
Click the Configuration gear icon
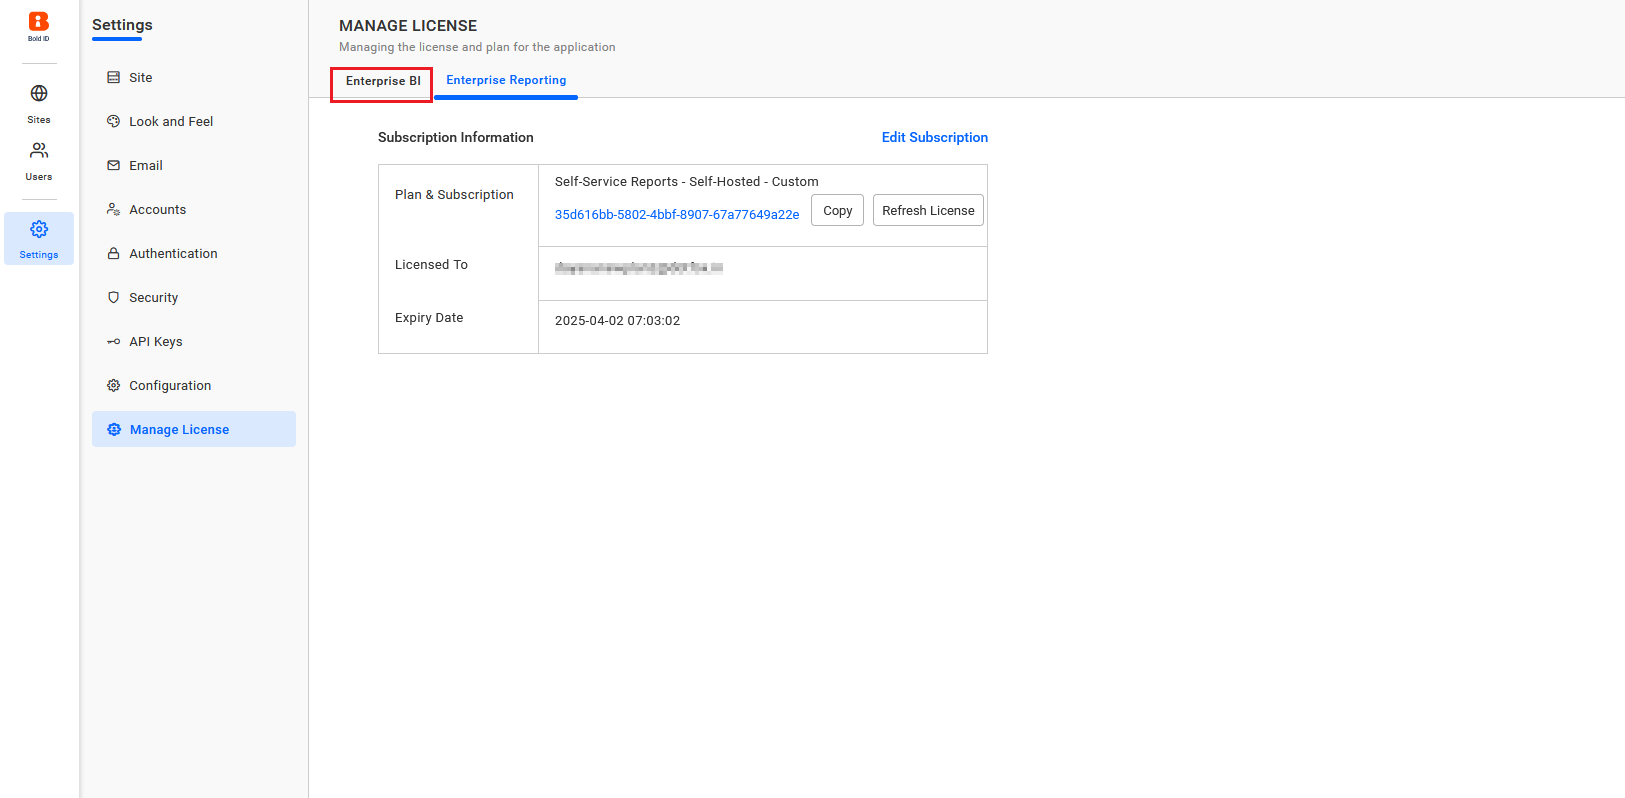(x=114, y=386)
